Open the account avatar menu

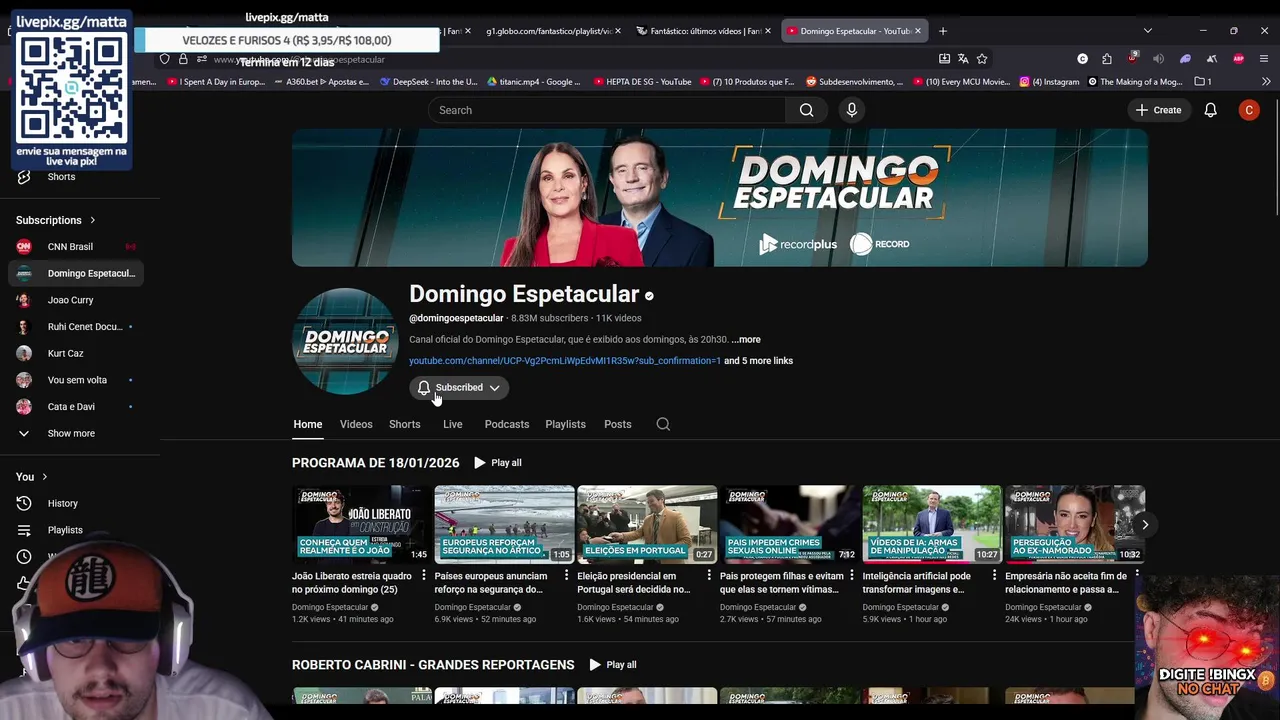pyautogui.click(x=1249, y=110)
